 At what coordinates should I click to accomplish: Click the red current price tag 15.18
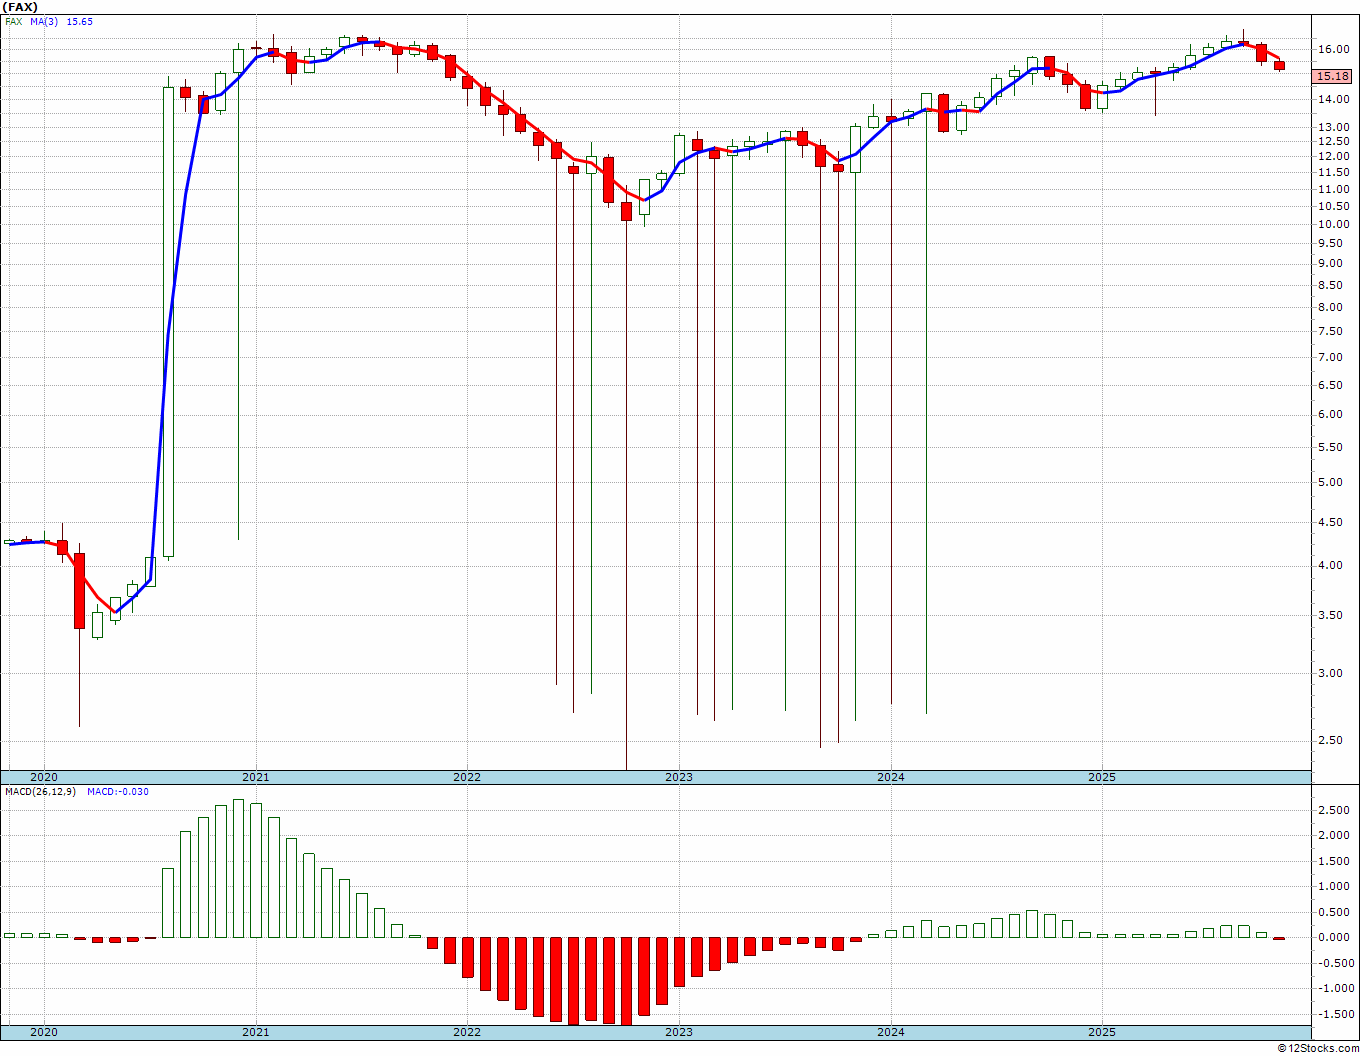pos(1333,76)
